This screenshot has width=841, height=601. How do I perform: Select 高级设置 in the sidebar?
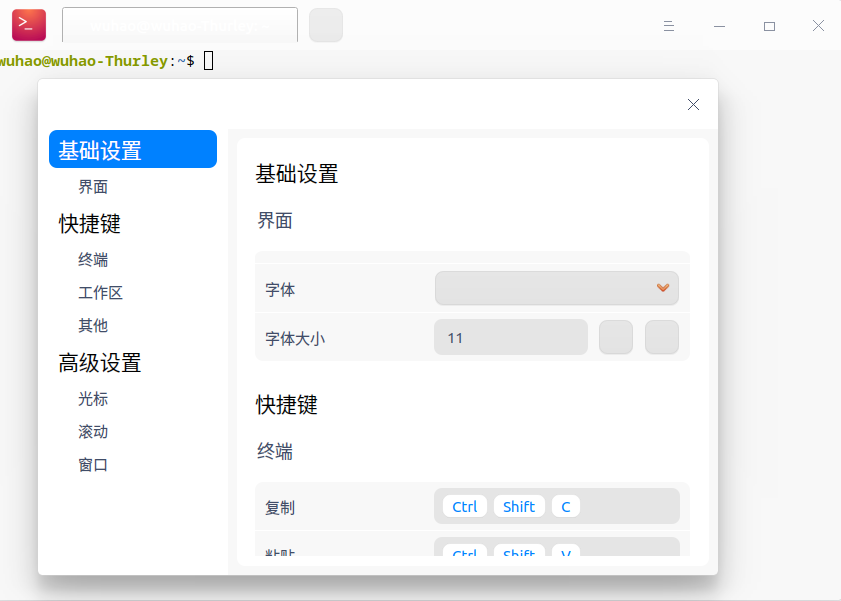[x=100, y=363]
